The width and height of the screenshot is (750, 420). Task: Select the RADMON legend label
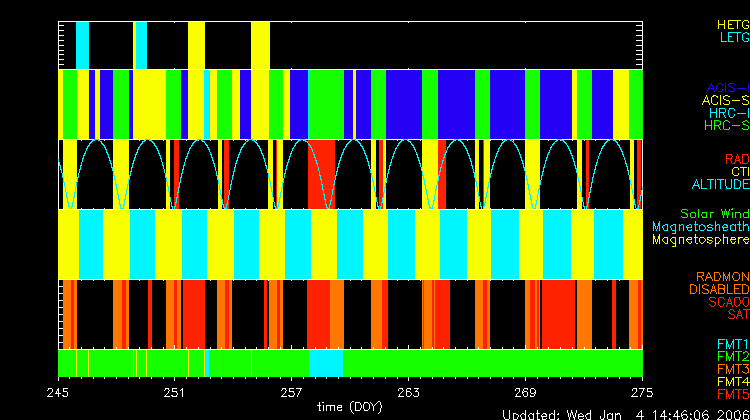pos(723,276)
